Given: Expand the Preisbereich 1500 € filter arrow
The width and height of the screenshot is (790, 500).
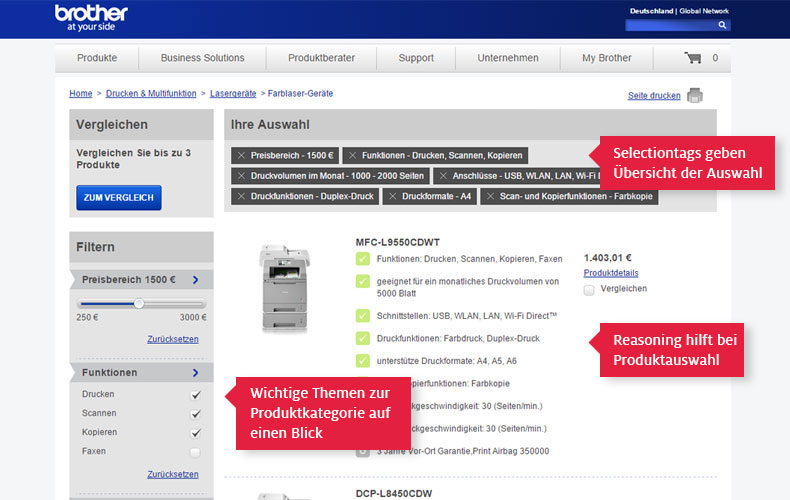Looking at the screenshot, I should pos(195,280).
